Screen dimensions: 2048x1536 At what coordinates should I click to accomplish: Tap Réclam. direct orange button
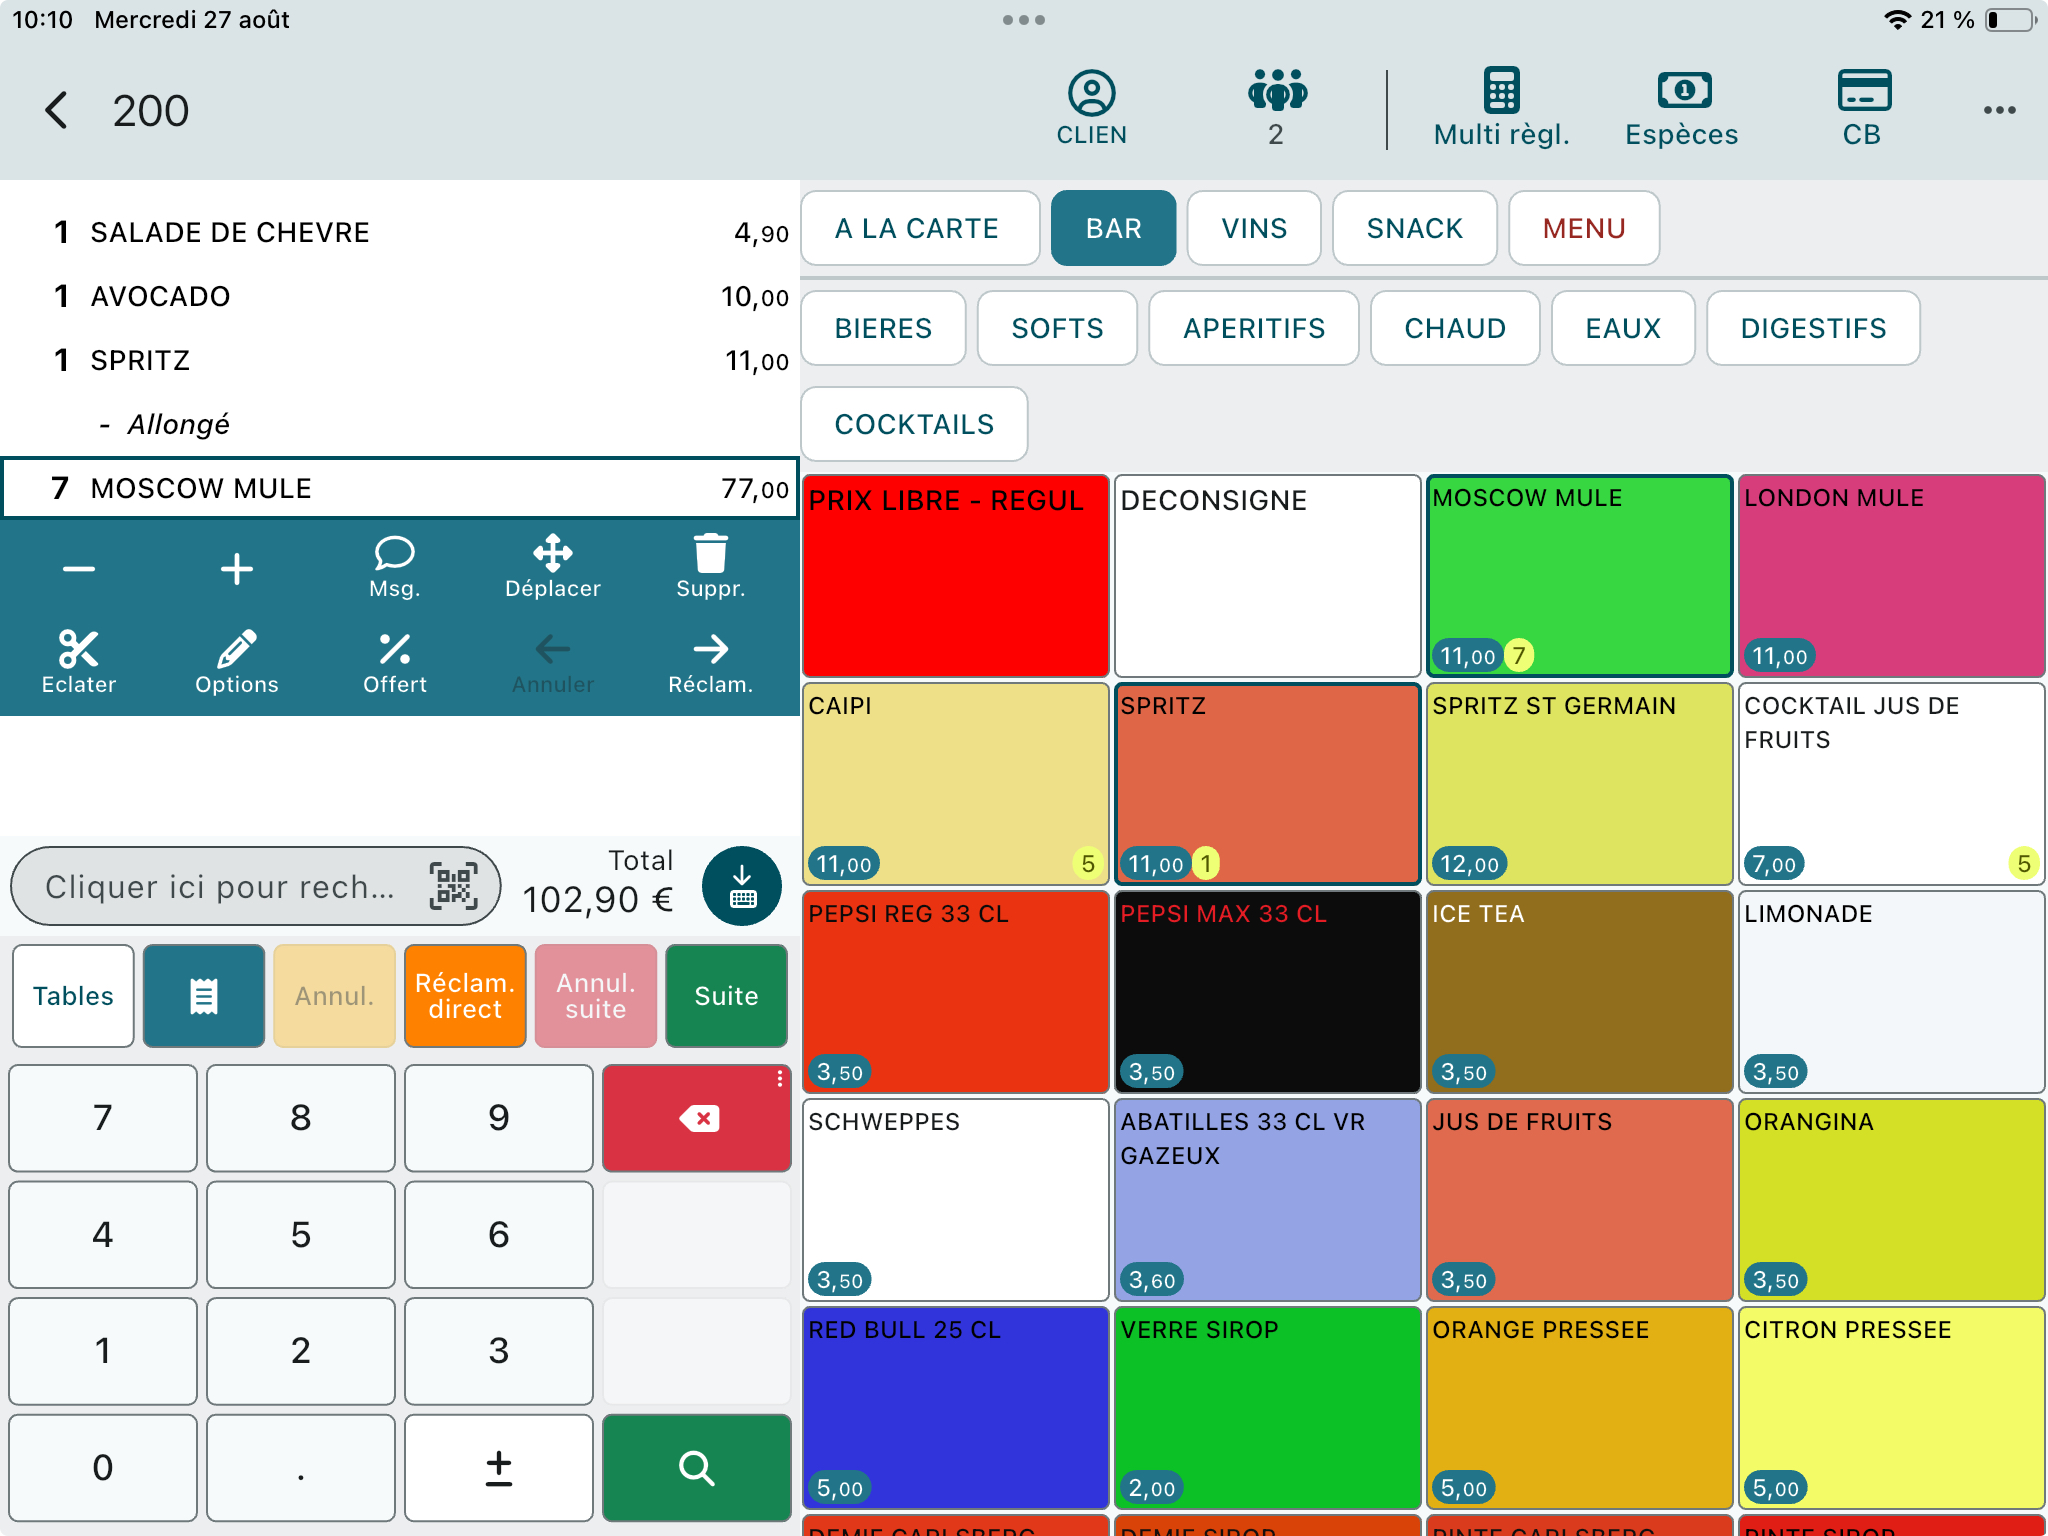465,996
